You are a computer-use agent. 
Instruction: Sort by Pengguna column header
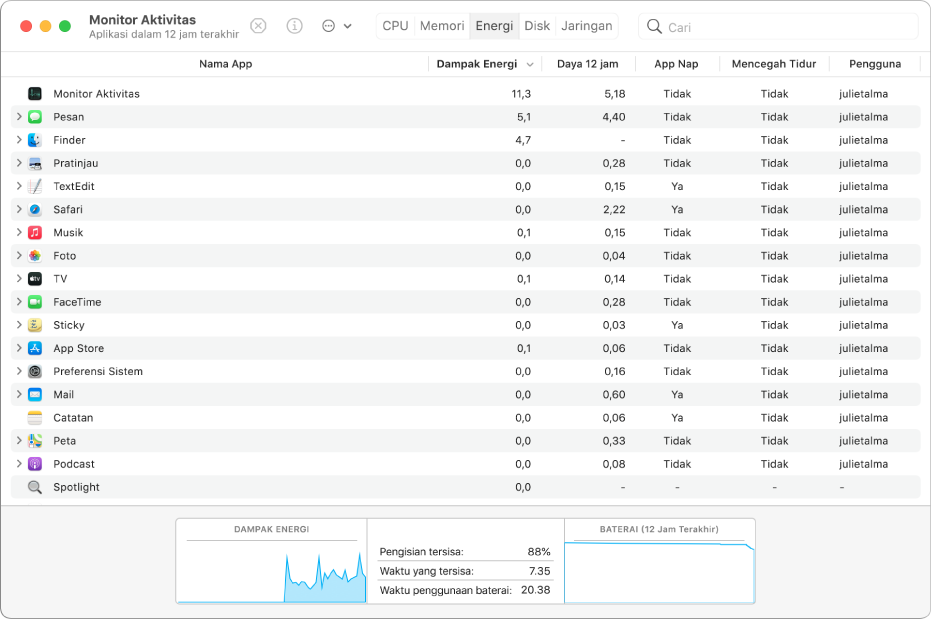pyautogui.click(x=875, y=64)
